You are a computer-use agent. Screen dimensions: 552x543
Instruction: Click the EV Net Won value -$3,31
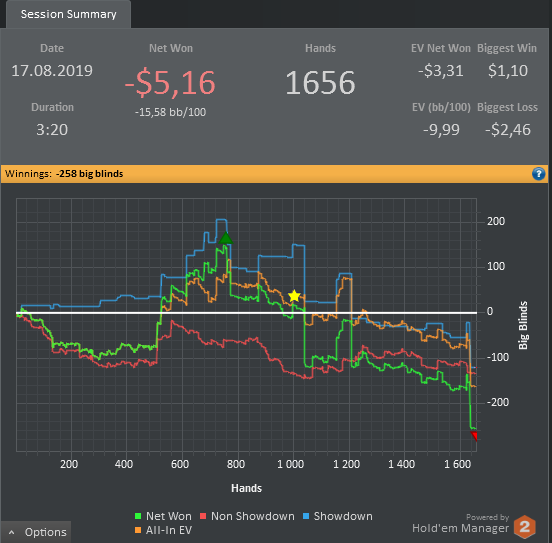[x=441, y=71]
